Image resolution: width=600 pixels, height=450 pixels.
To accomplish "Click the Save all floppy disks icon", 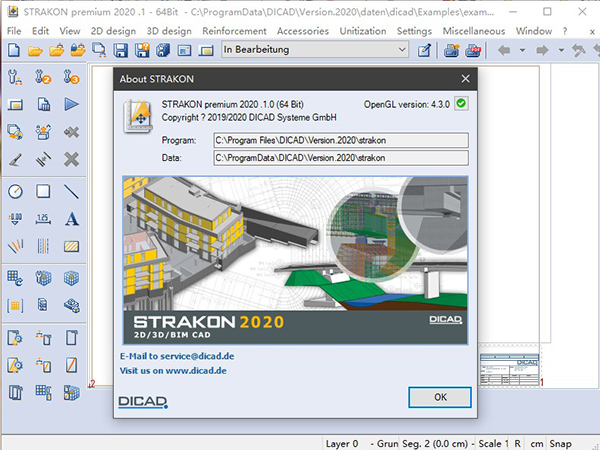I will click(163, 50).
